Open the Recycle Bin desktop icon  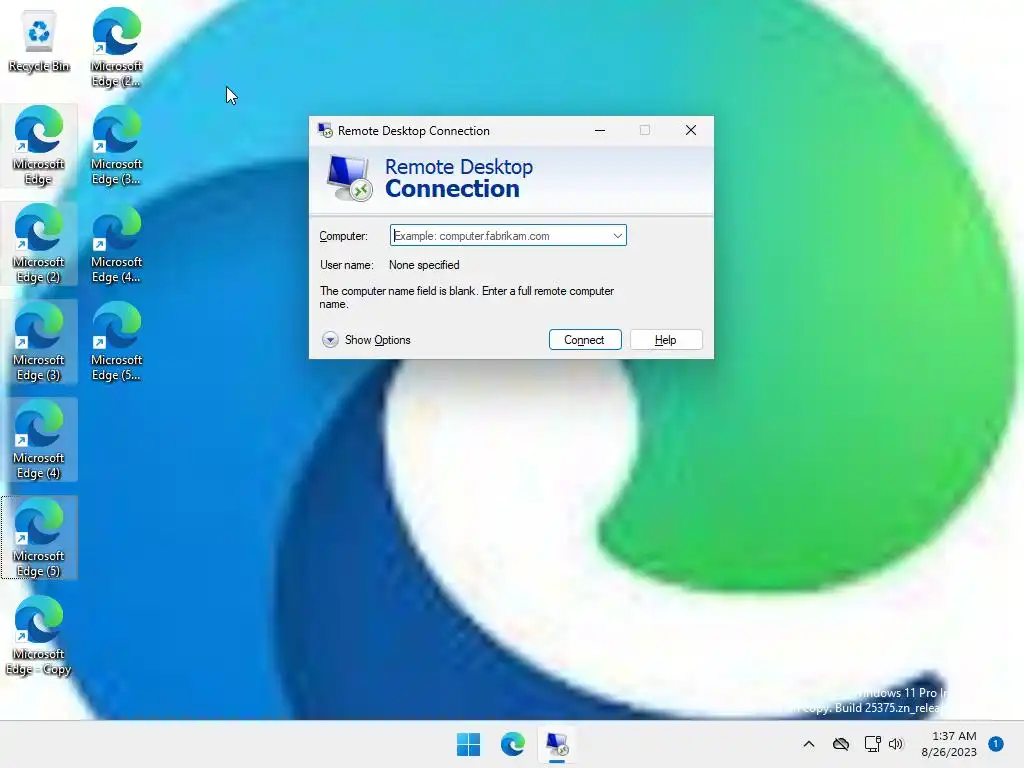click(x=39, y=42)
